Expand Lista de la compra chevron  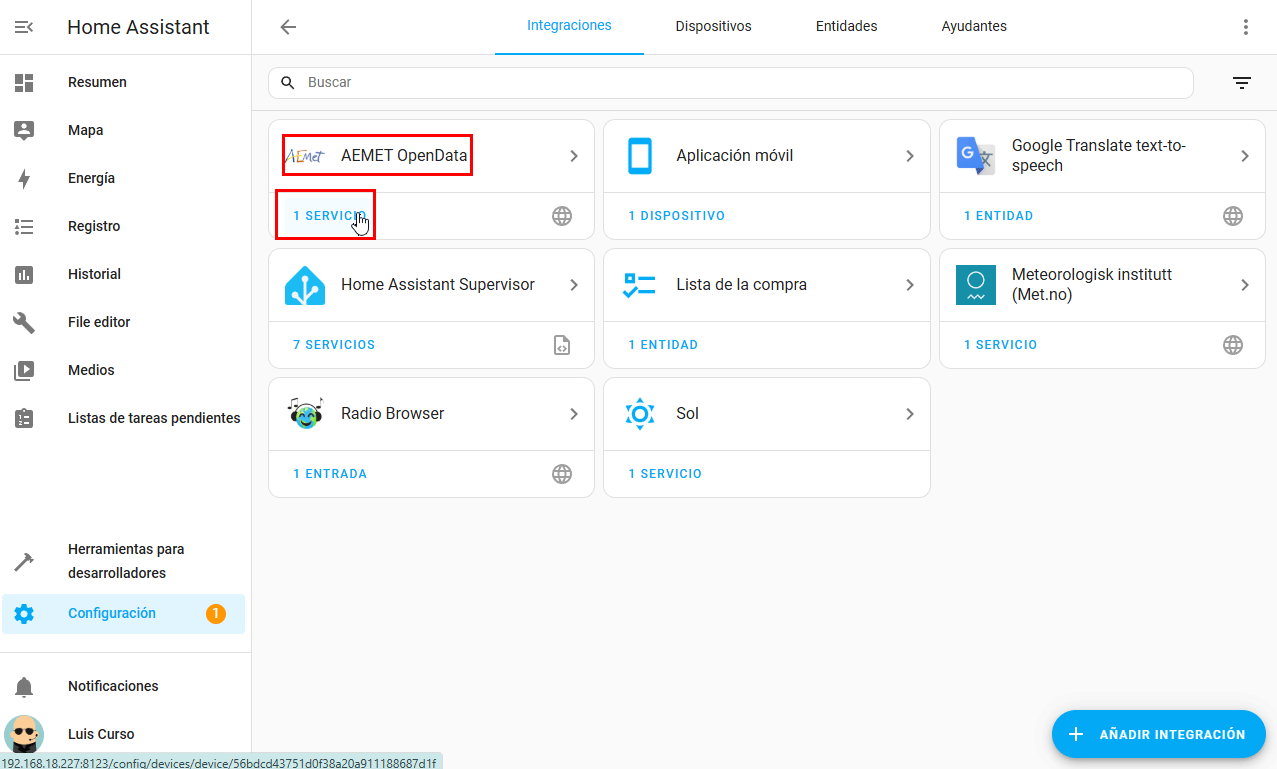(910, 285)
